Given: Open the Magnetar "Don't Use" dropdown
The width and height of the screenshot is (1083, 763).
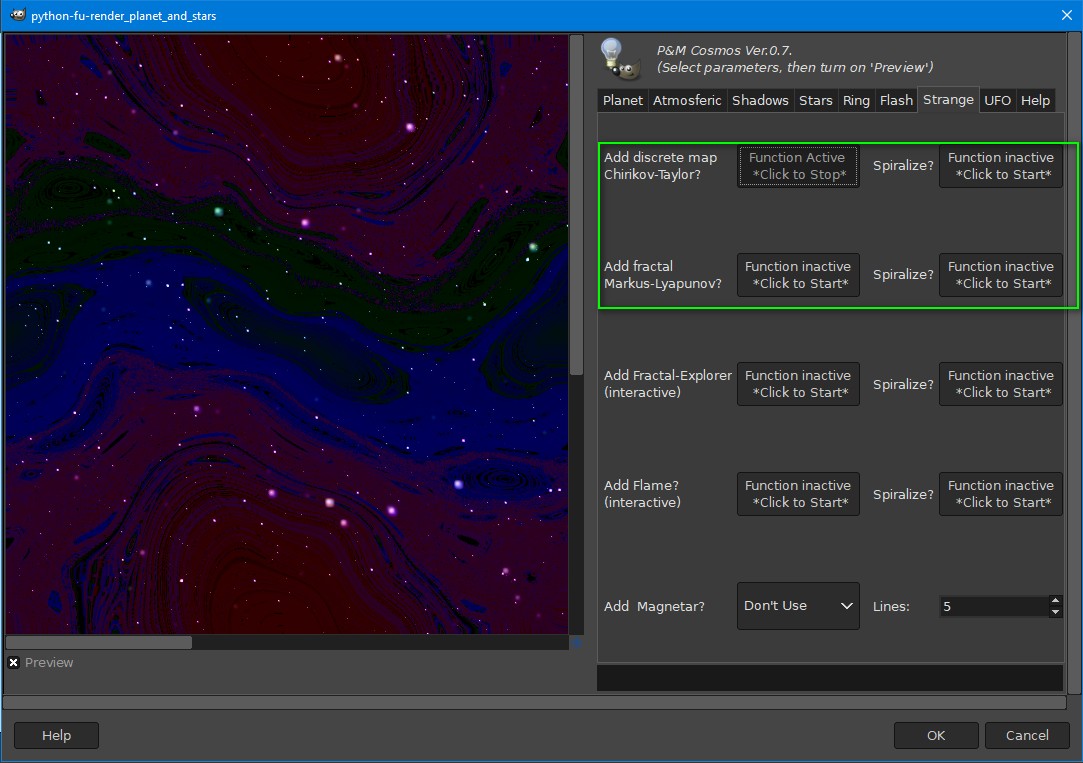Looking at the screenshot, I should pos(798,606).
